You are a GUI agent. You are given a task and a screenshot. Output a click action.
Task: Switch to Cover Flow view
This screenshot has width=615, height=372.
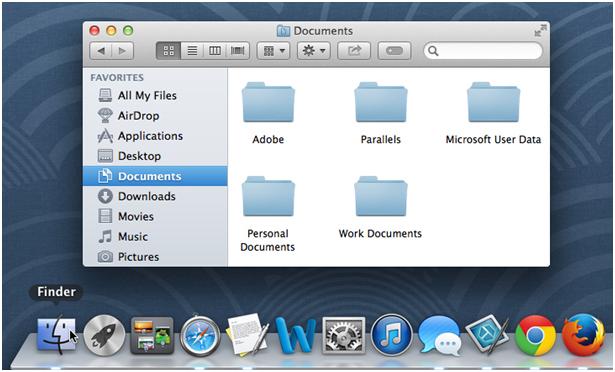(x=238, y=51)
